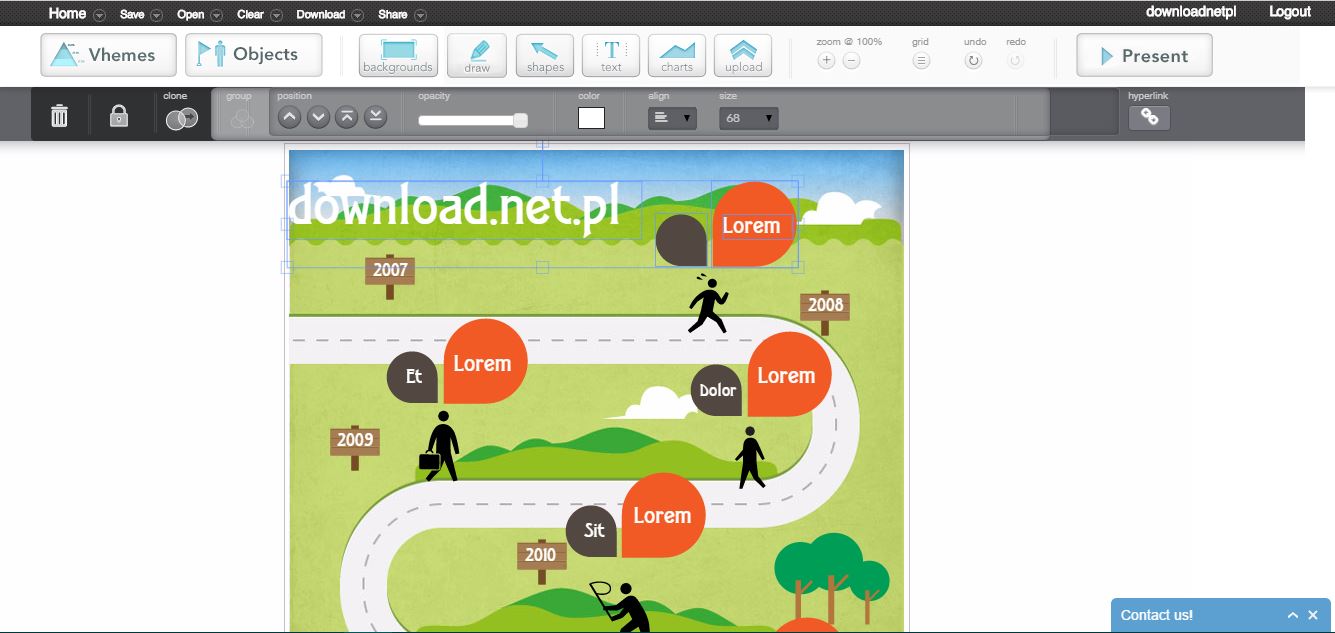Select the orange Lorem bubble beside Sit
The height and width of the screenshot is (633, 1335).
pyautogui.click(x=663, y=515)
